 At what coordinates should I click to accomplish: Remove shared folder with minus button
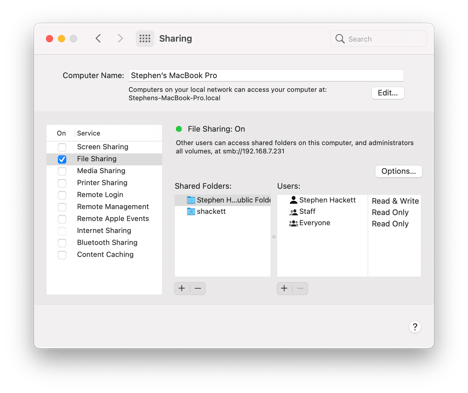tap(198, 288)
